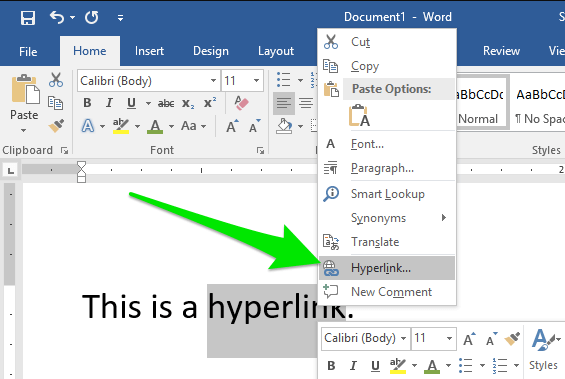Open the Font dialog launcher

coord(260,151)
